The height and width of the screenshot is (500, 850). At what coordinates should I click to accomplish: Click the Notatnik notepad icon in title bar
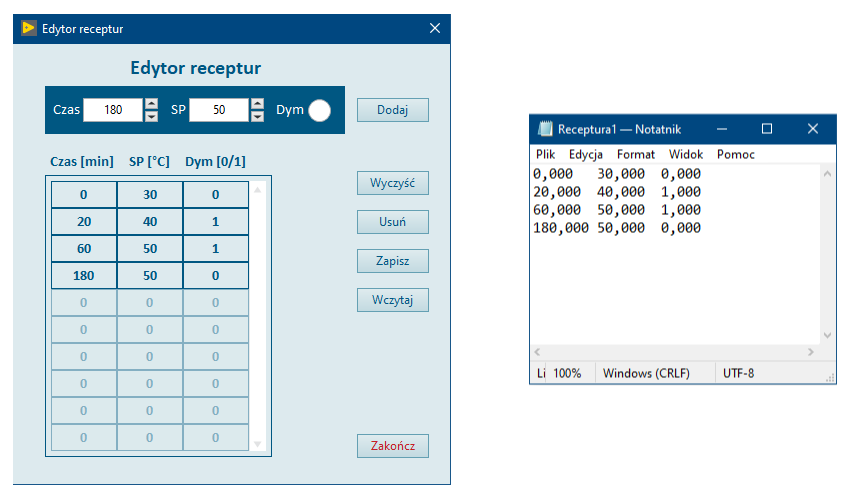(545, 129)
